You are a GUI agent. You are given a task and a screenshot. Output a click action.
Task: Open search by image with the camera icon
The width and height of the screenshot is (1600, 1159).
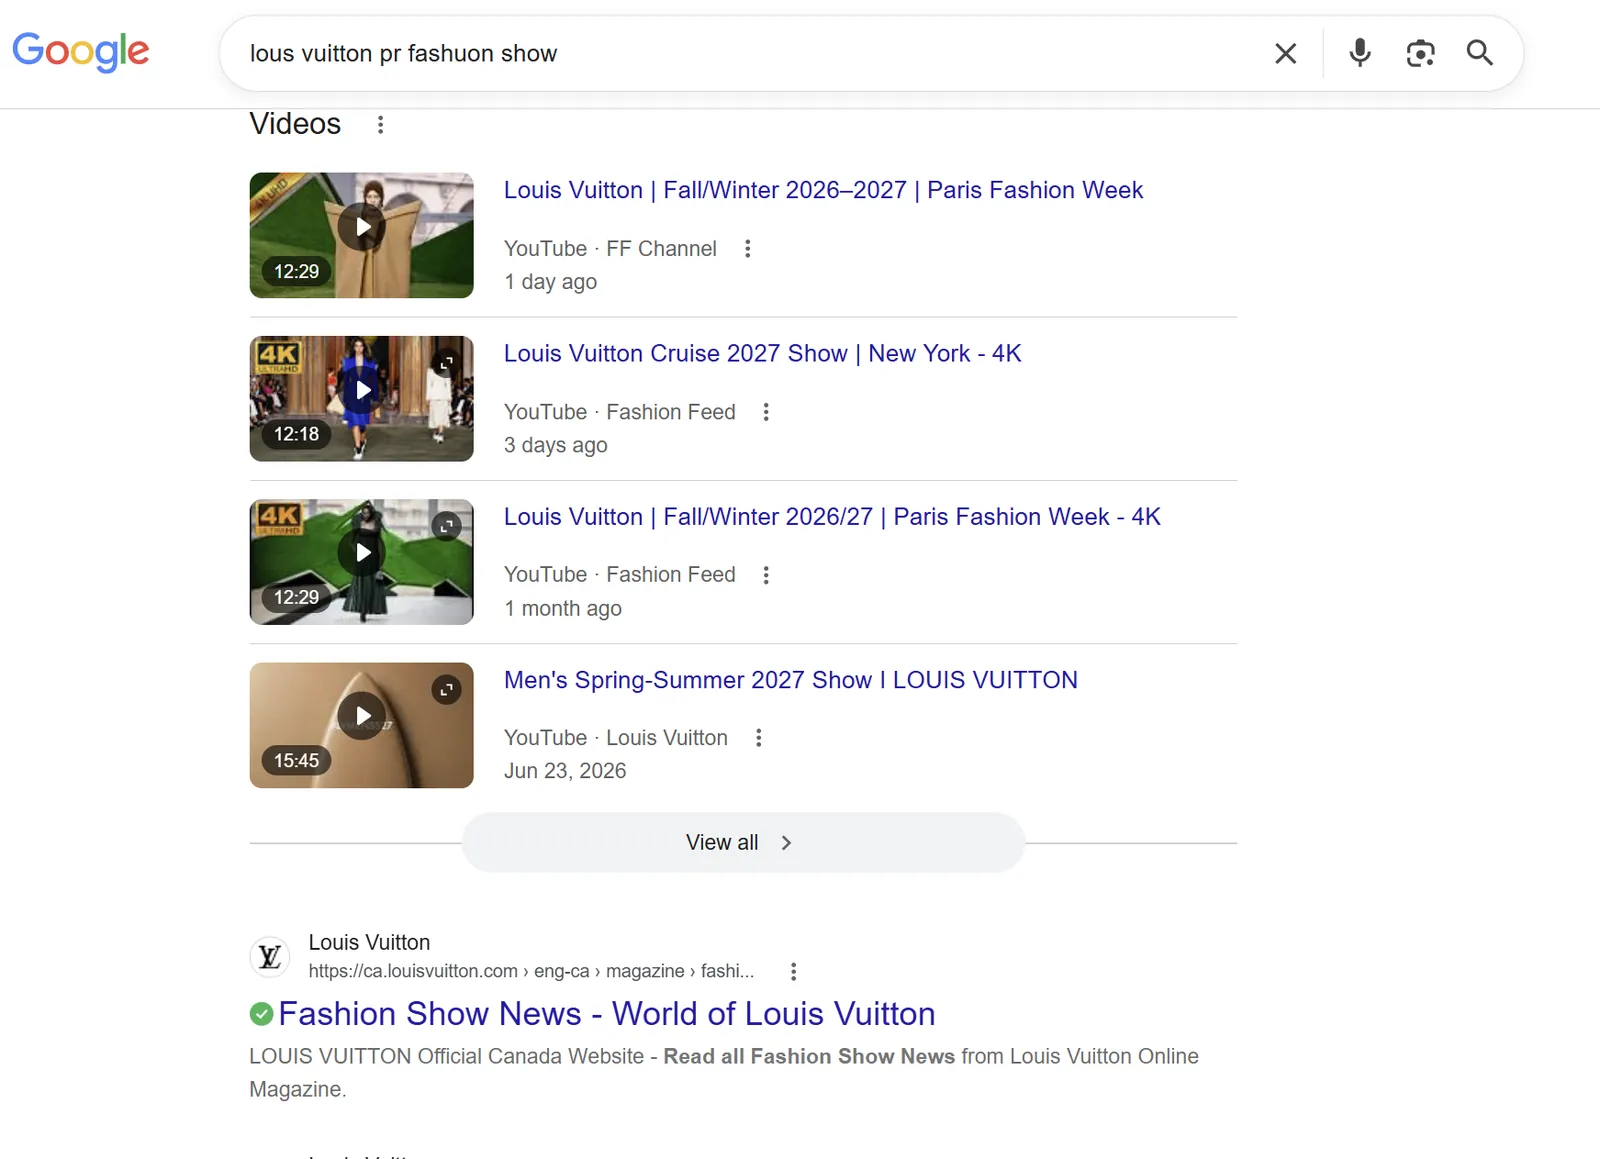tap(1420, 53)
